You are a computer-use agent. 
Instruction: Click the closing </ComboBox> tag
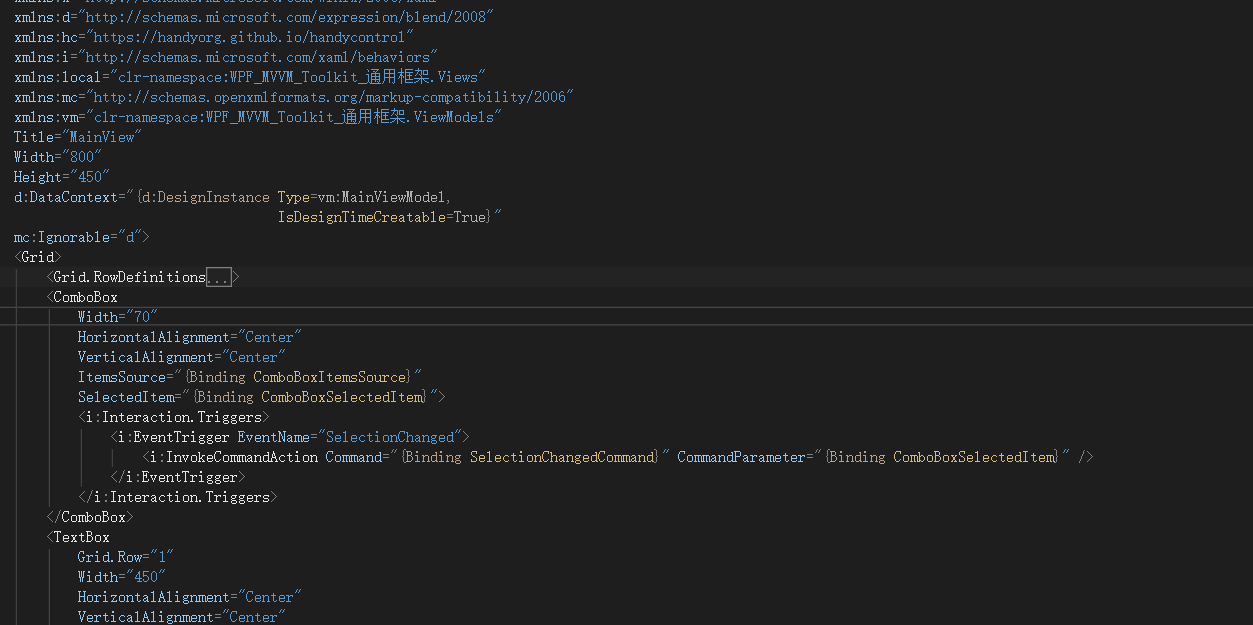point(90,517)
